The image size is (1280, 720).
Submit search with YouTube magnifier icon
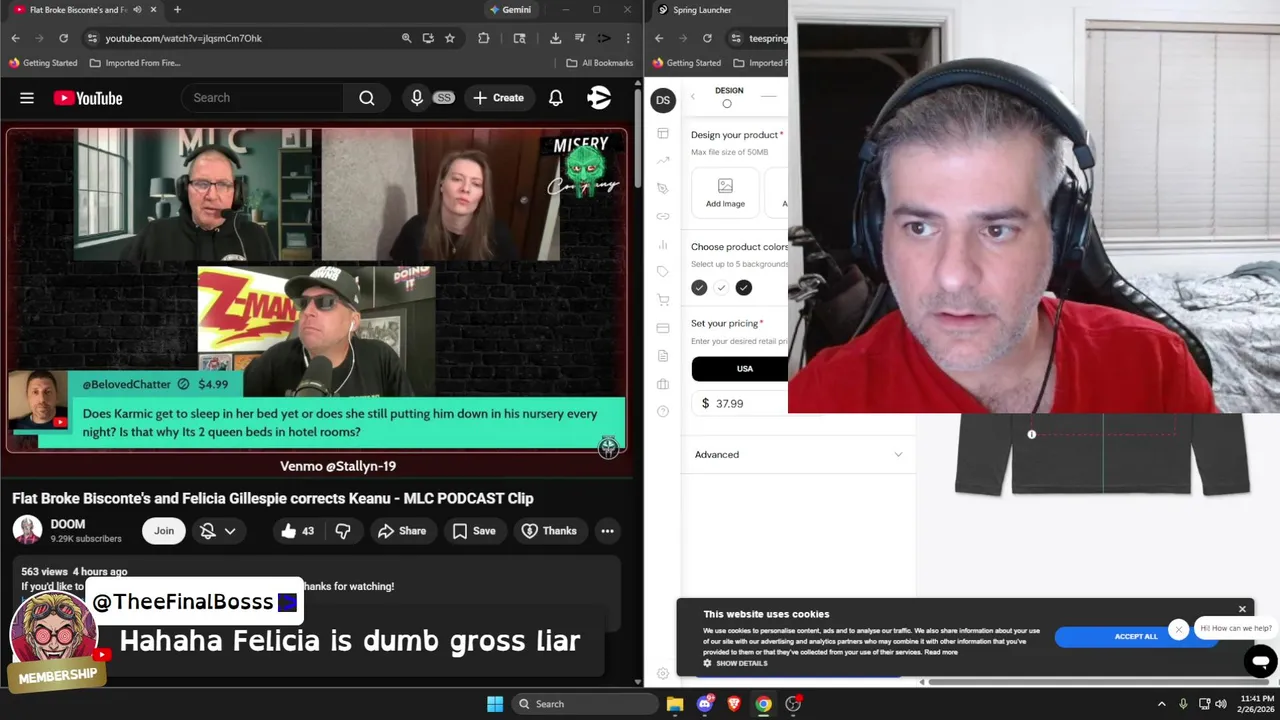[367, 98]
